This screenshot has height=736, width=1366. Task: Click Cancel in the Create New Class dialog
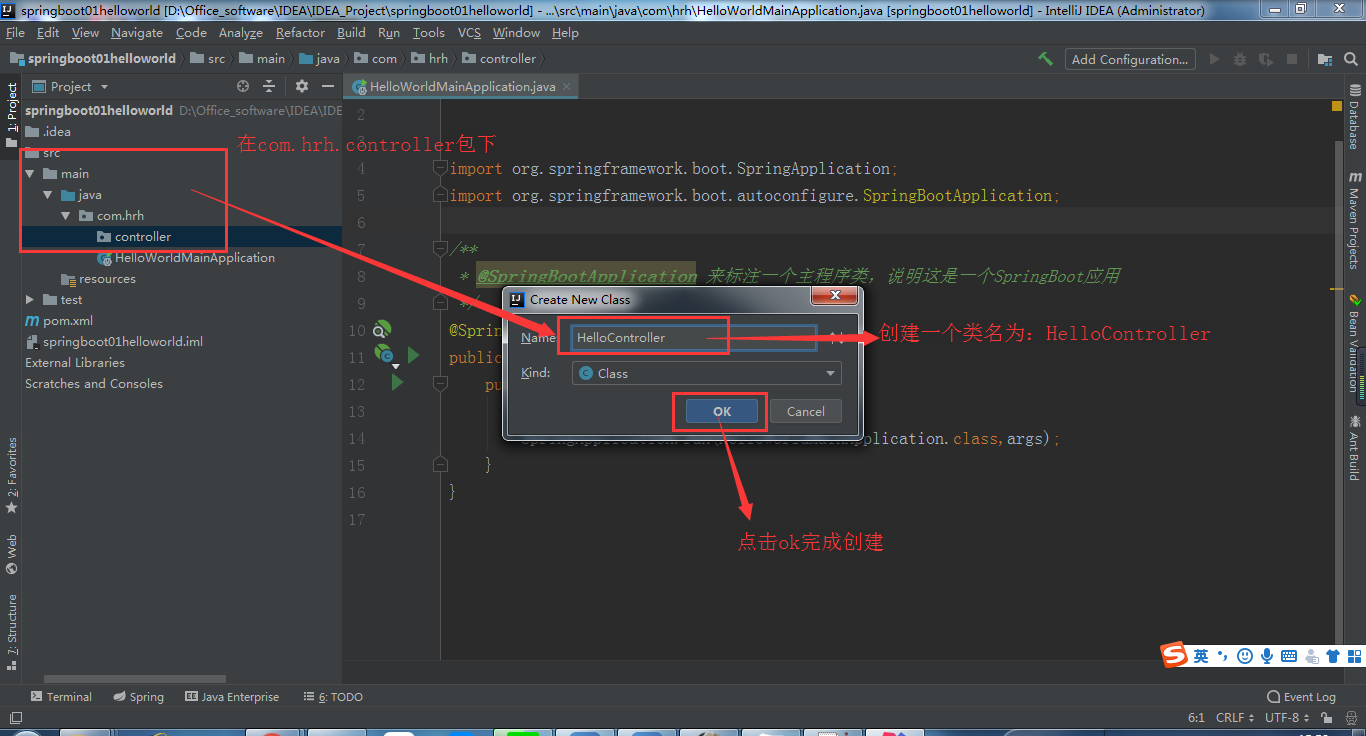(x=806, y=411)
